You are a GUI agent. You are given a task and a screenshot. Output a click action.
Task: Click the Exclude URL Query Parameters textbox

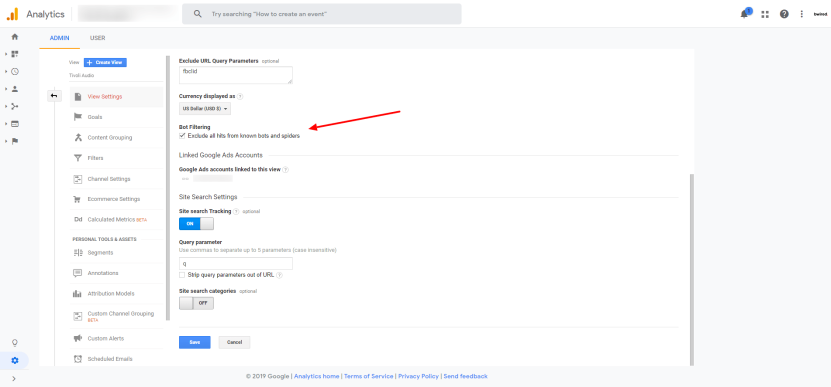(236, 75)
